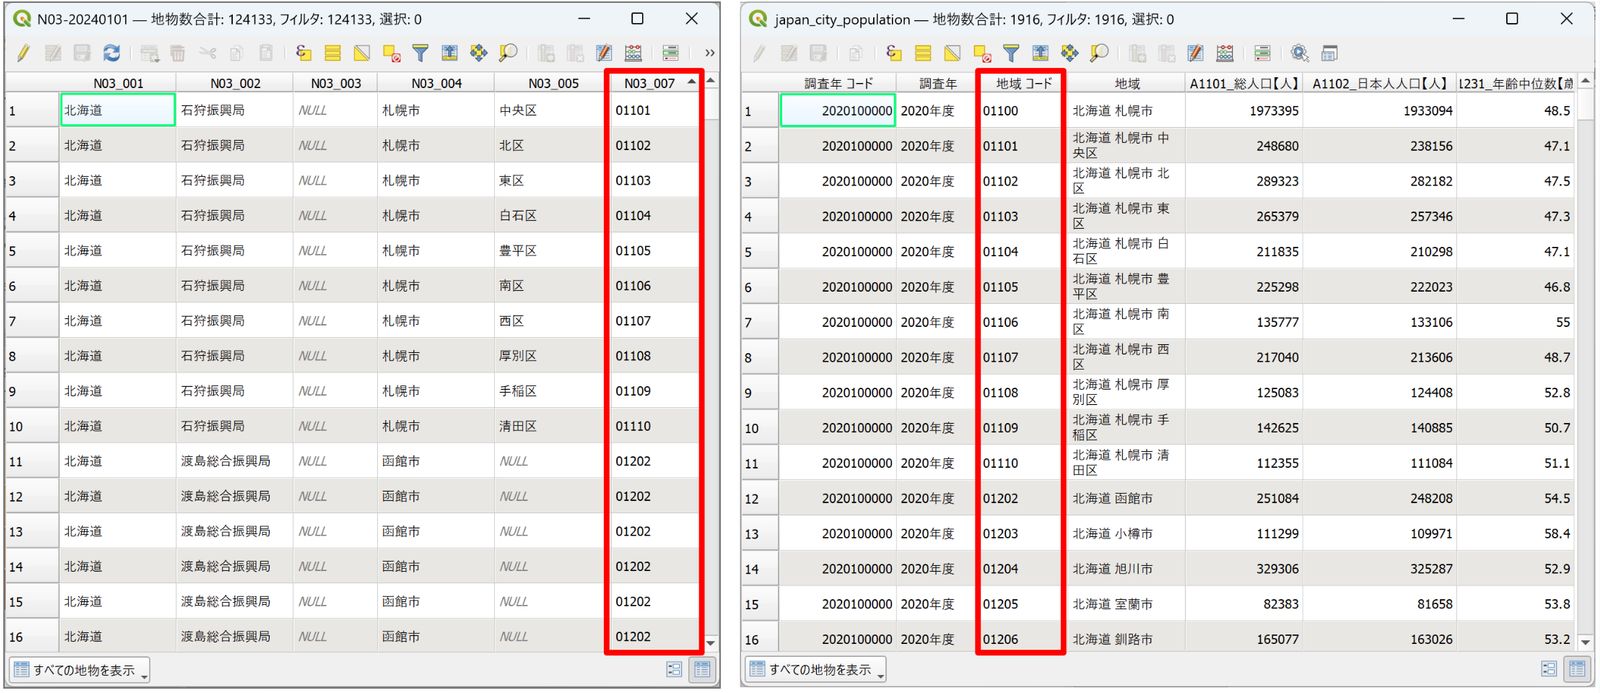Open organize columns in N03-20240101 window
Viewport: 1600px width, 693px height.
(603, 53)
